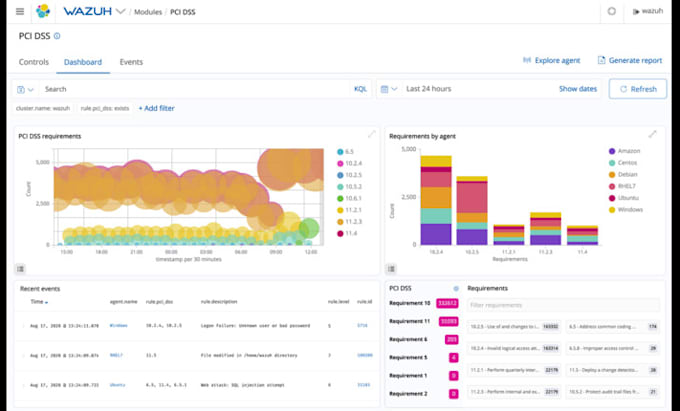Toggle the 6.5 legend color

pos(340,152)
